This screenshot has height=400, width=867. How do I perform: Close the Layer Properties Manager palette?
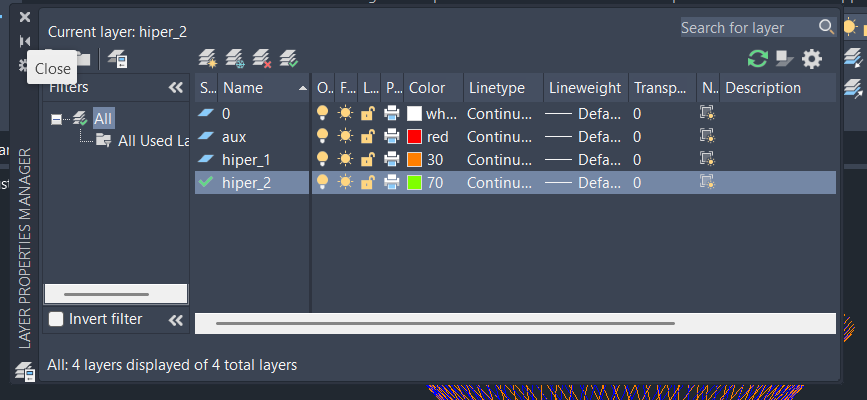coord(25,17)
